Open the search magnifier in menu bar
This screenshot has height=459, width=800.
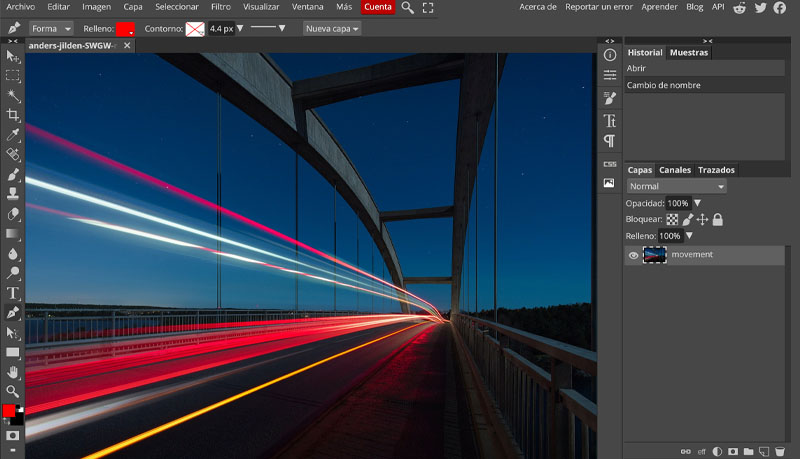407,7
